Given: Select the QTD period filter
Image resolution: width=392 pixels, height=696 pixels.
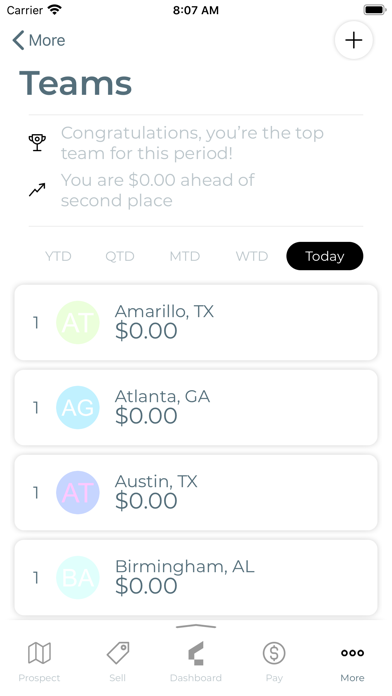Looking at the screenshot, I should pos(120,256).
